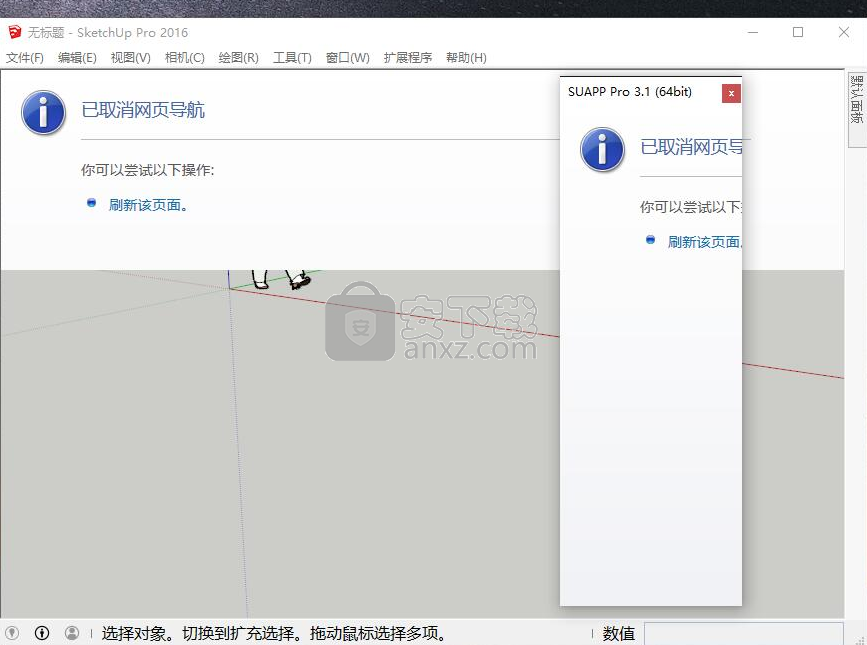Open the 帮助(H) menu
The height and width of the screenshot is (645, 867).
(x=466, y=57)
